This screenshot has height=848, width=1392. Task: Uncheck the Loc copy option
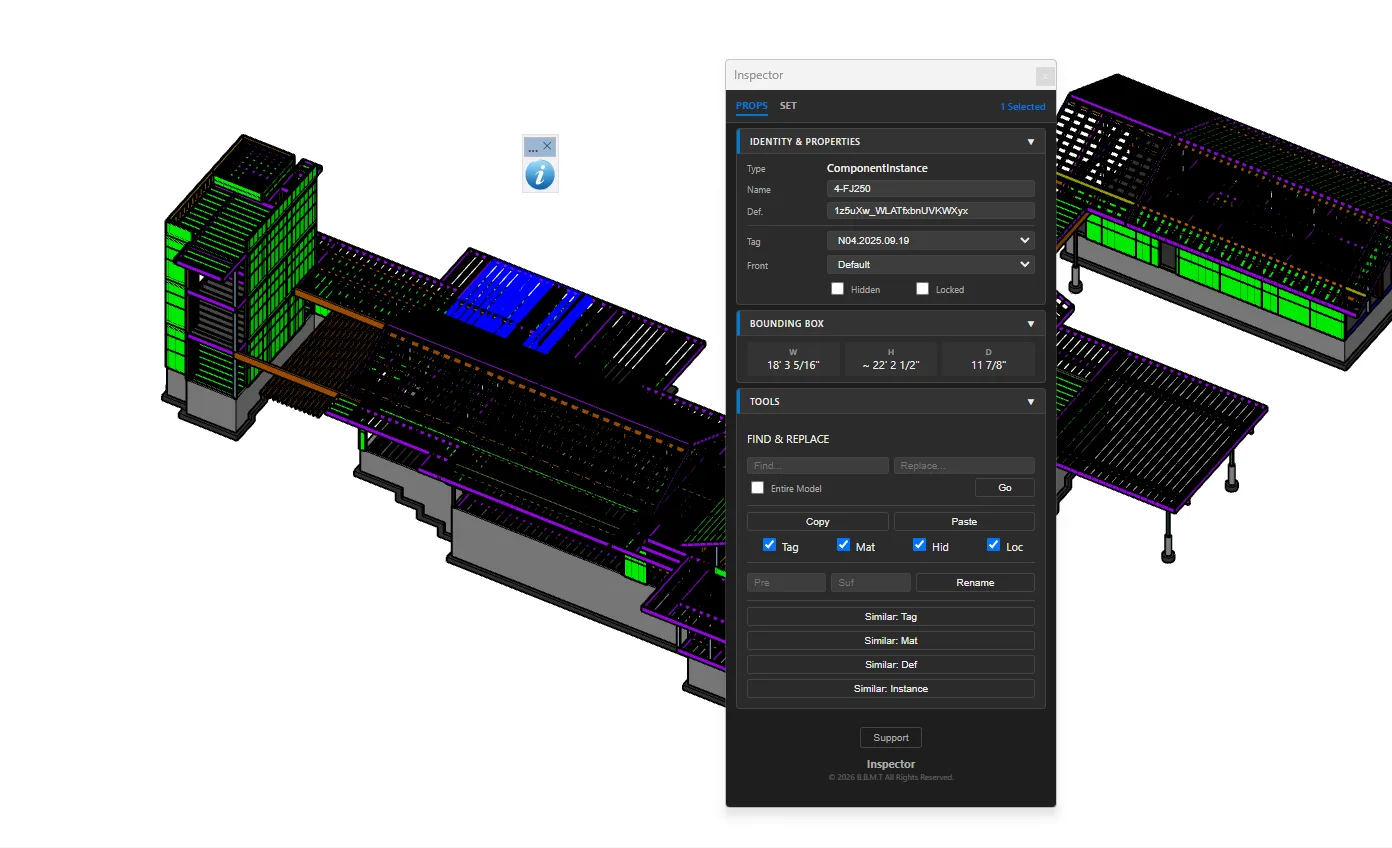(993, 545)
